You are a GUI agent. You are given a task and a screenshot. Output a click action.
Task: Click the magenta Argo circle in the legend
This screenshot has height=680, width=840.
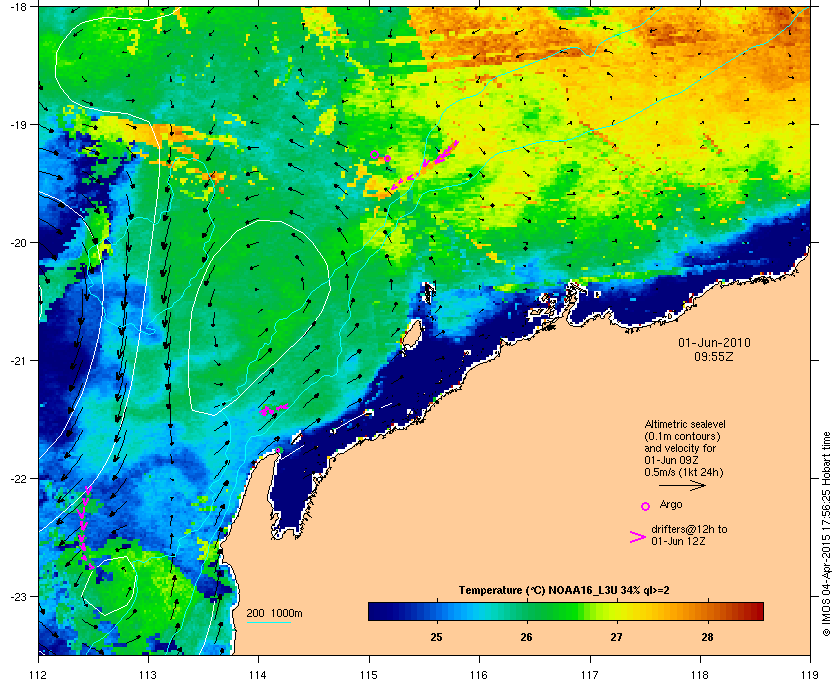click(646, 506)
